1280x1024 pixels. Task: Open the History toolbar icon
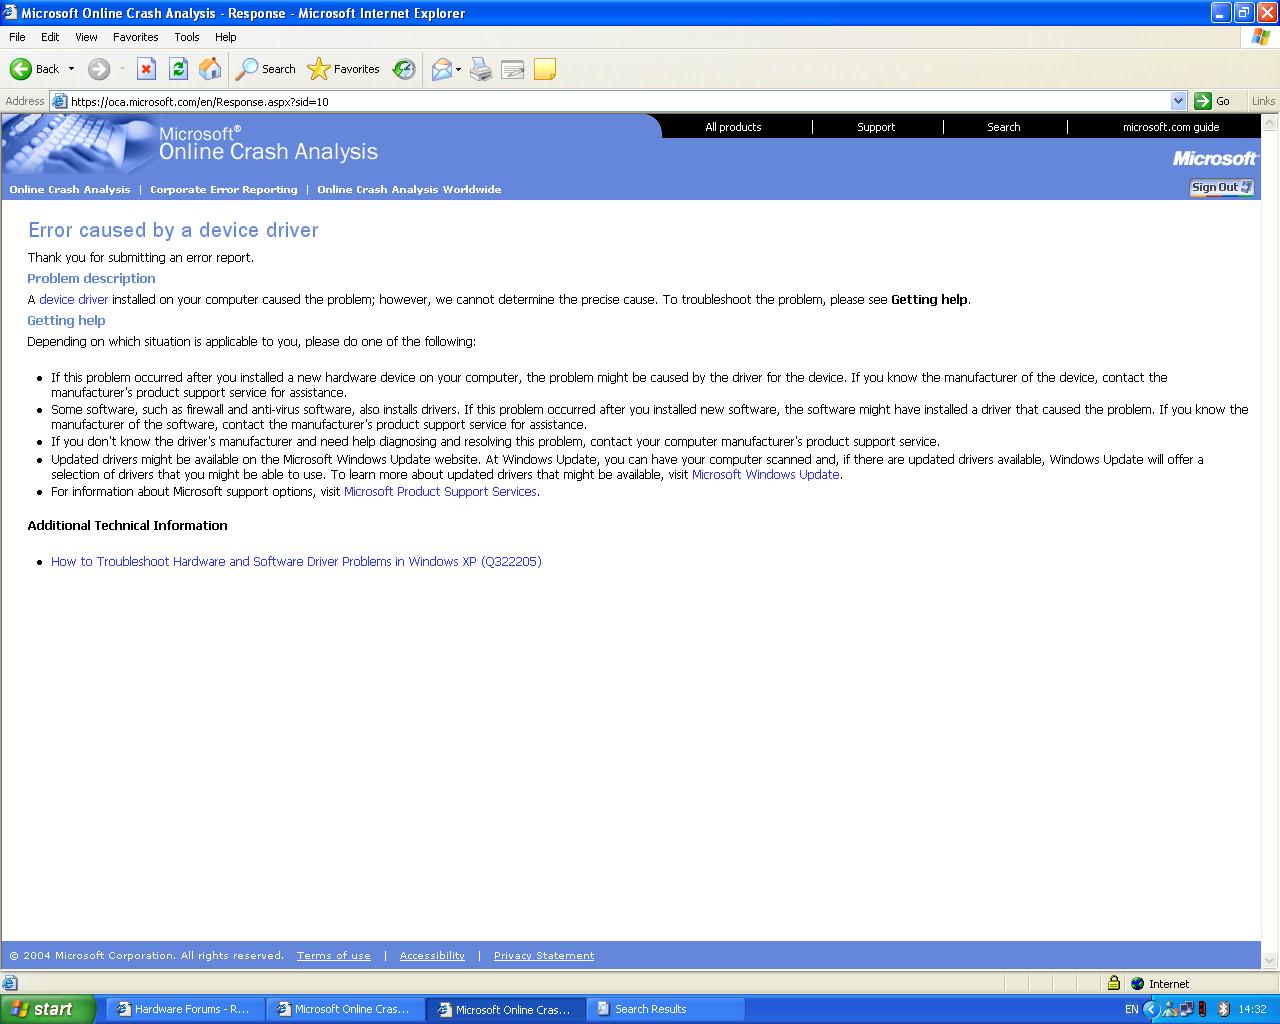[404, 69]
